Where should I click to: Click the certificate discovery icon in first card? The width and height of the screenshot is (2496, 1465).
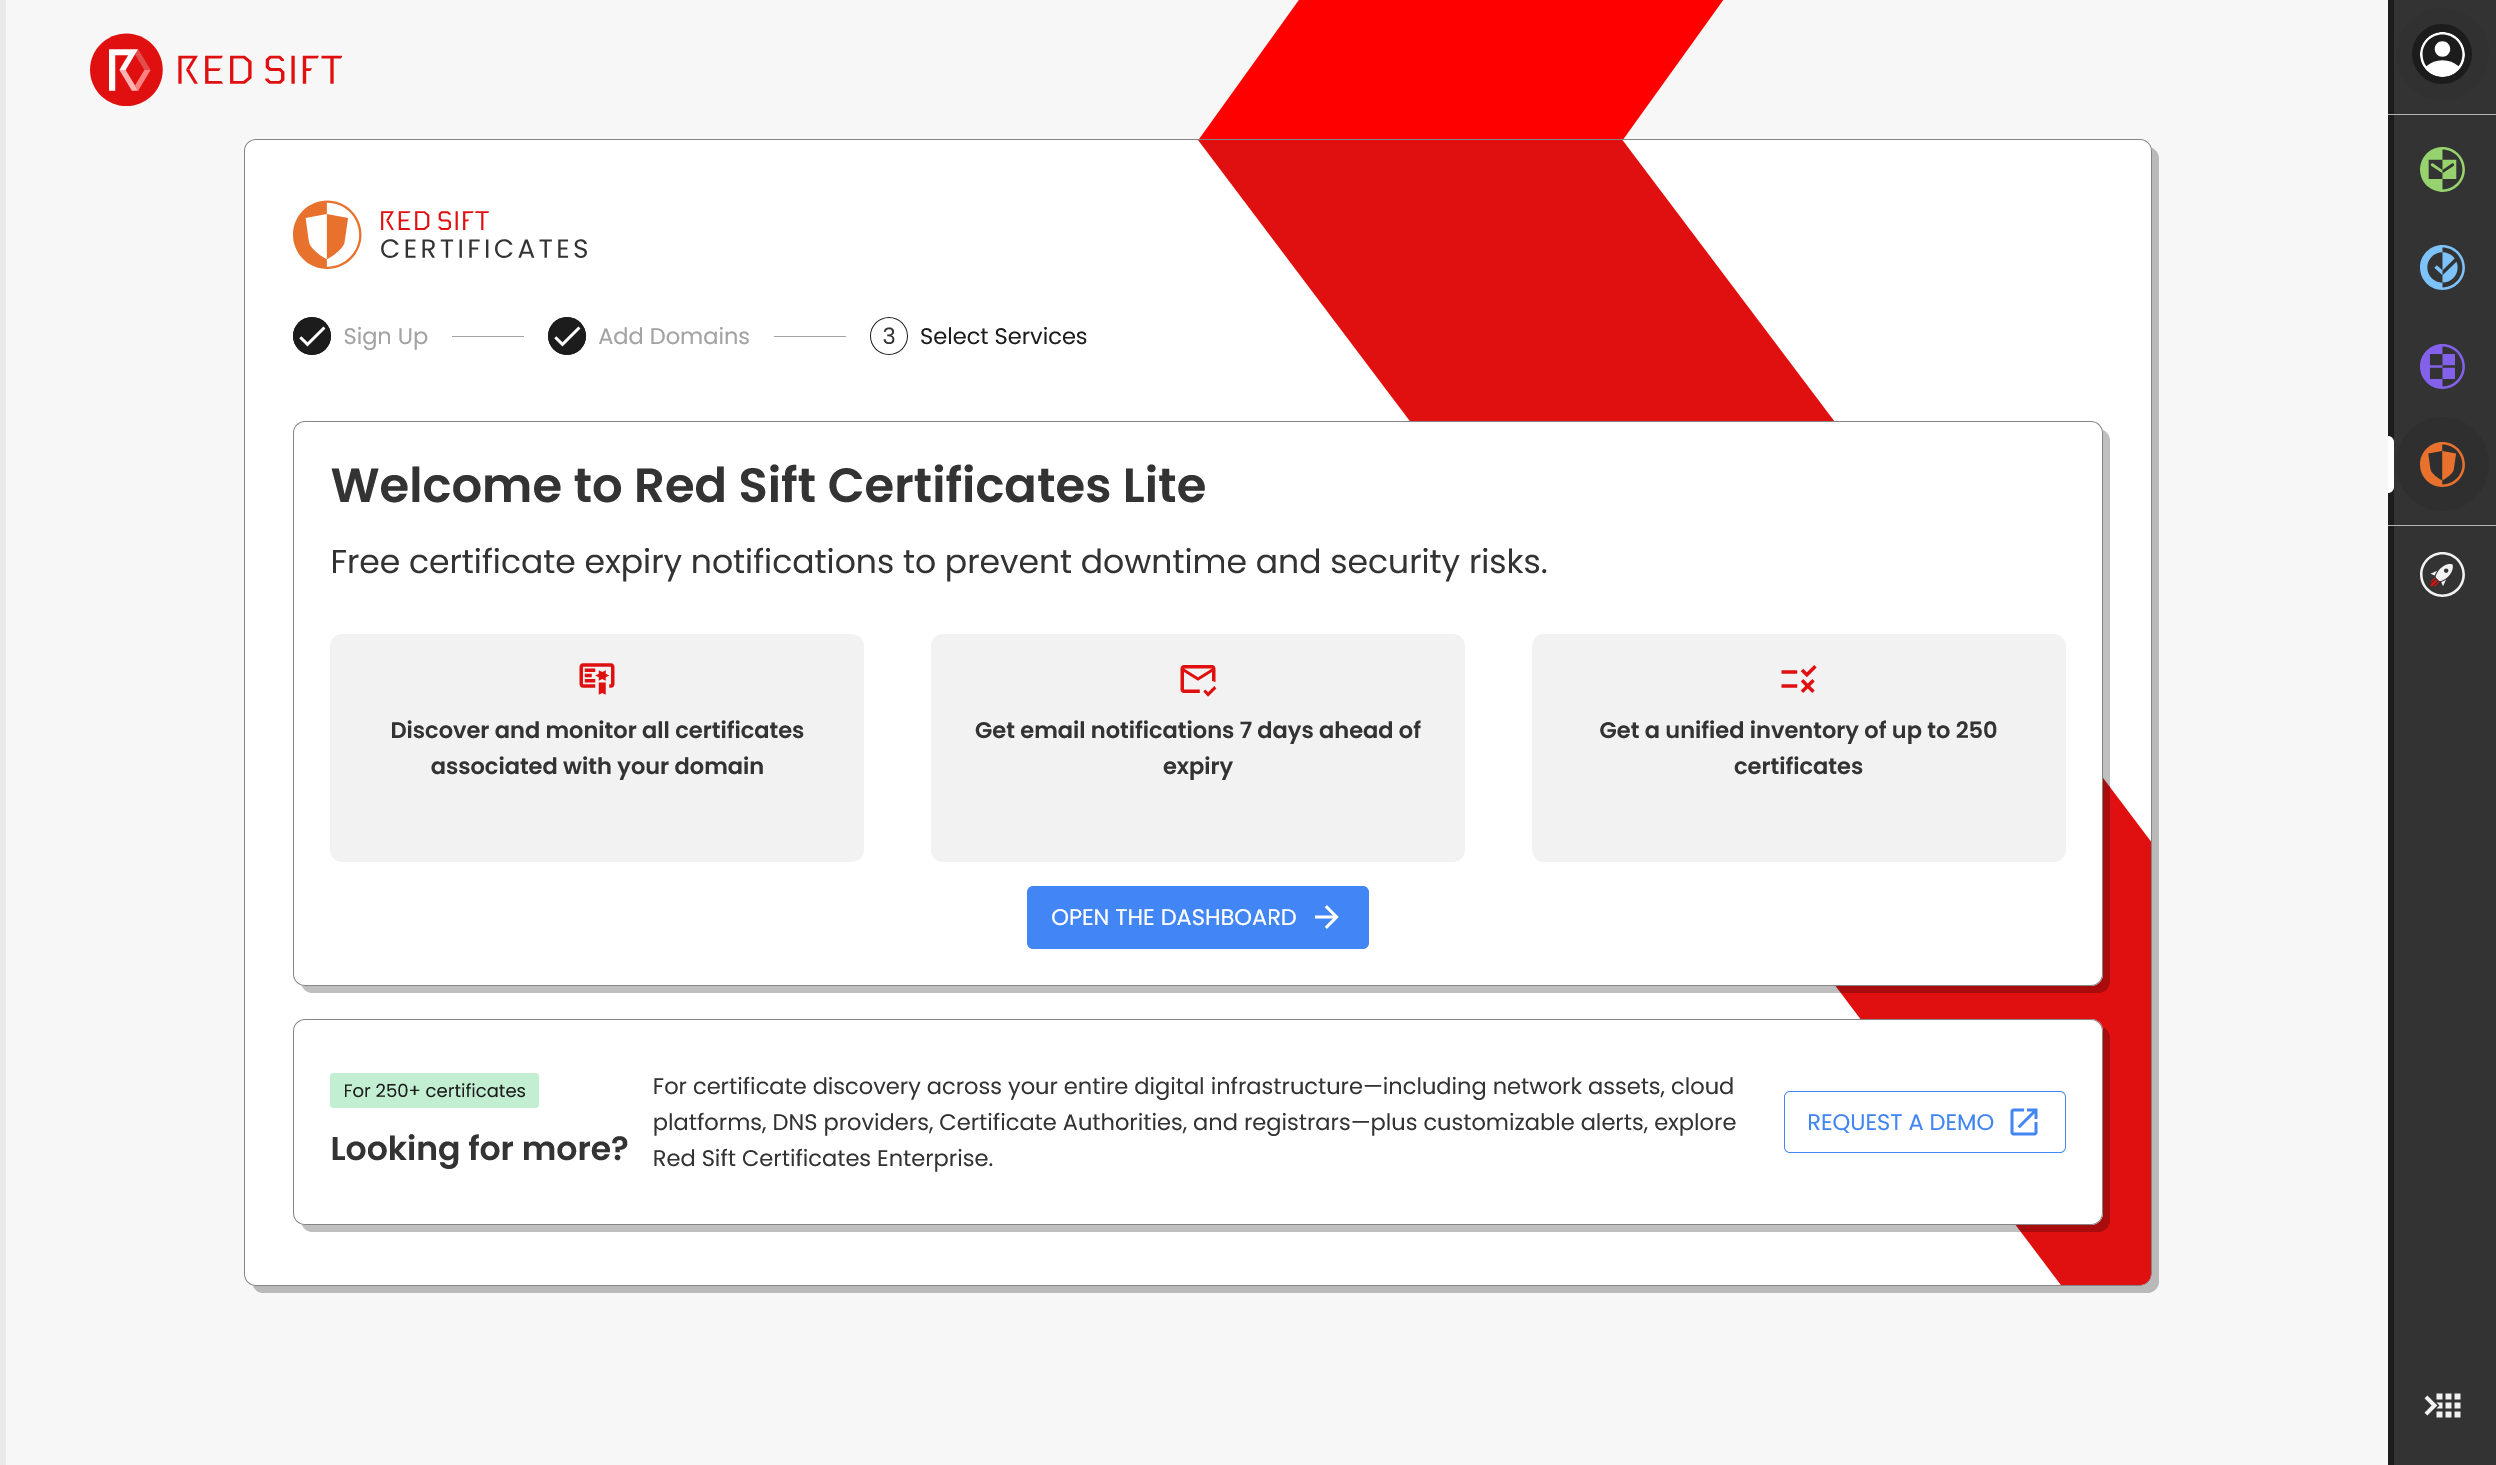(x=597, y=679)
